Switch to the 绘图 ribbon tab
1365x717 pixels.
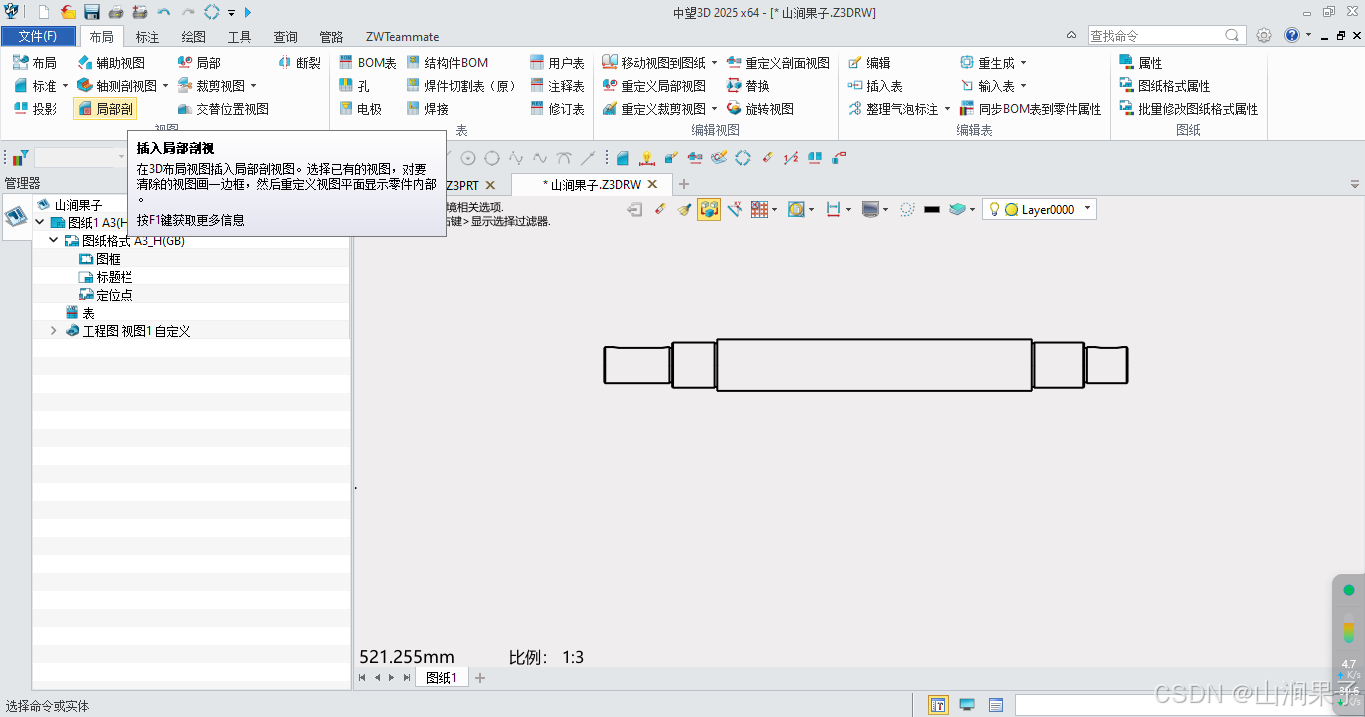(x=193, y=36)
